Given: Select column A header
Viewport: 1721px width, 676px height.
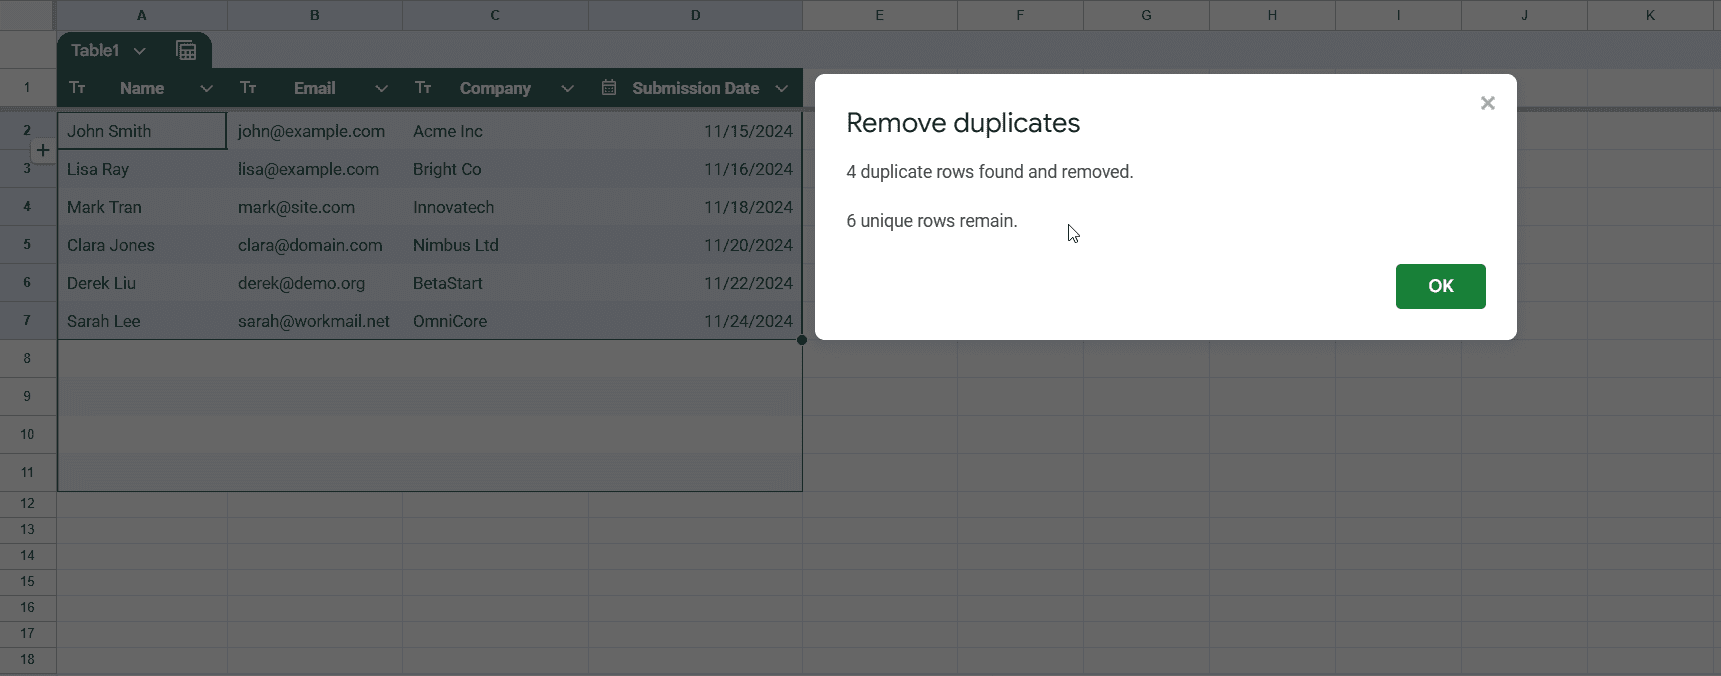Looking at the screenshot, I should pyautogui.click(x=142, y=15).
